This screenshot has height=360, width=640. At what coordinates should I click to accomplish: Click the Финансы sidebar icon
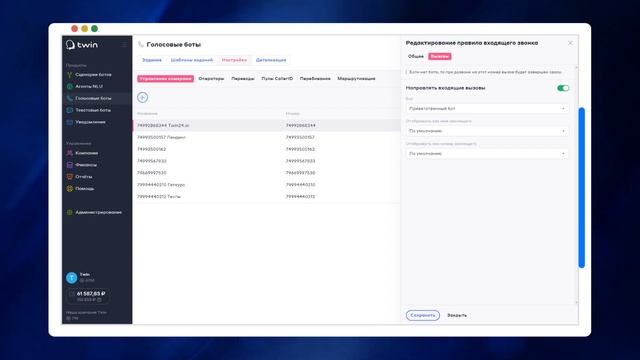(69, 165)
